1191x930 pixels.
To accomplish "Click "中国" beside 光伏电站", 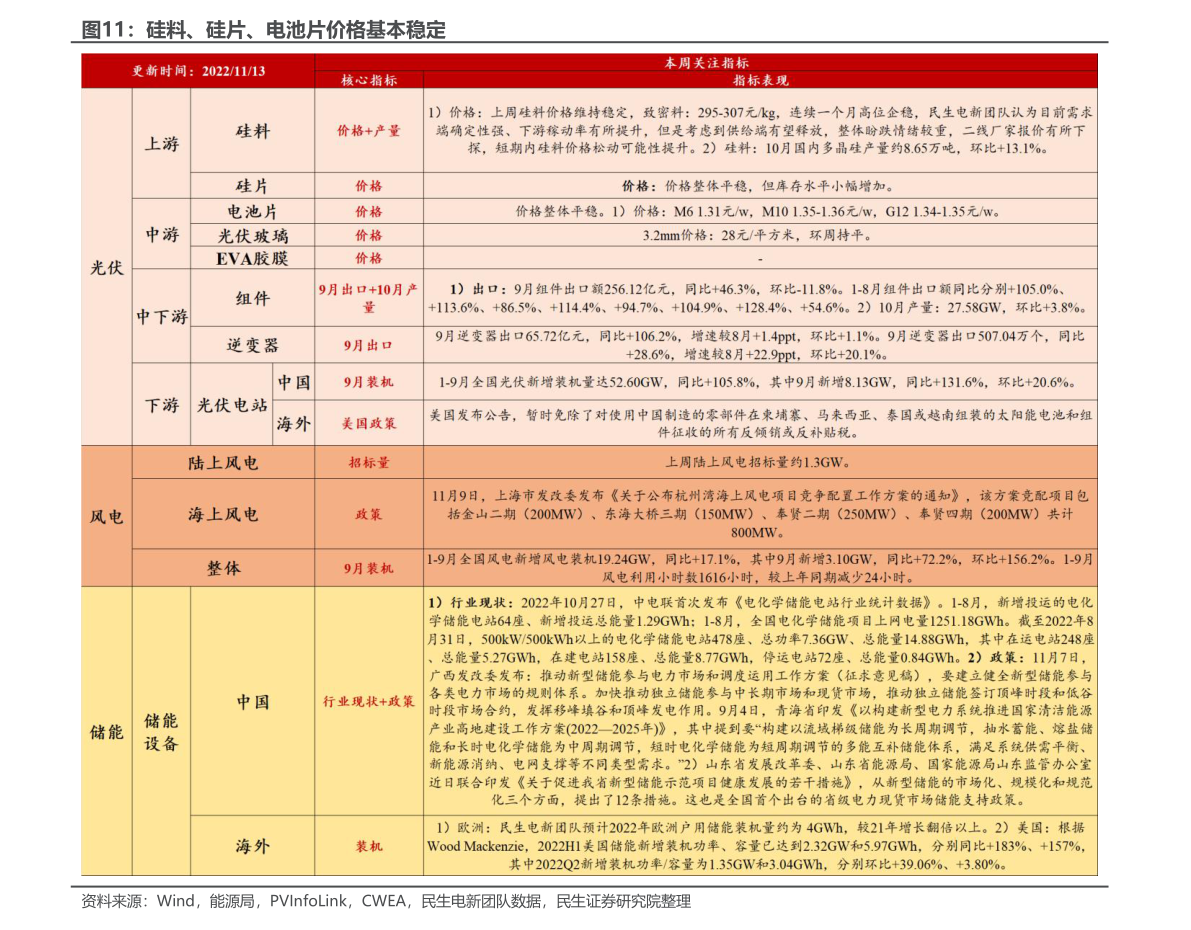I will pyautogui.click(x=294, y=382).
